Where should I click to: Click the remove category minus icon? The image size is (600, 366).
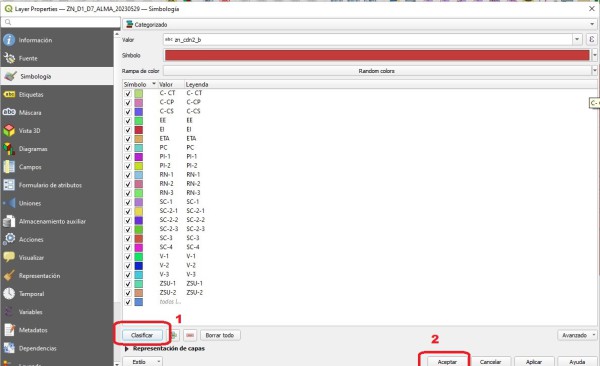(x=190, y=335)
